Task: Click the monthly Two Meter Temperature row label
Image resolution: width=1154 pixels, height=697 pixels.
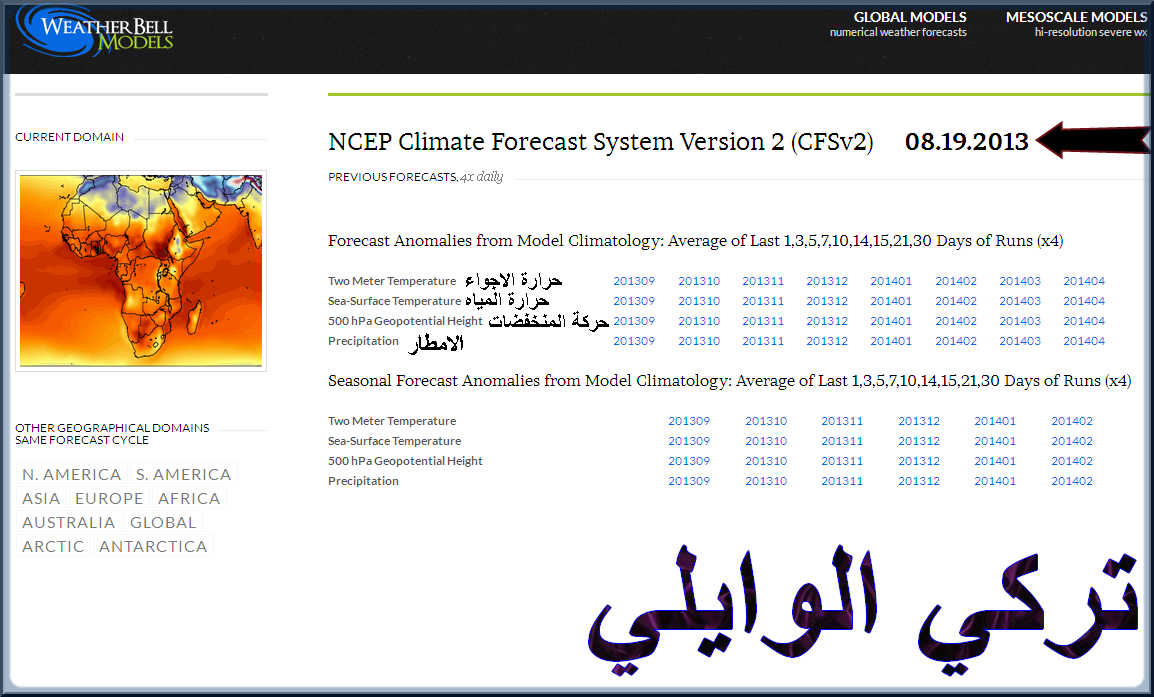Action: tap(392, 281)
